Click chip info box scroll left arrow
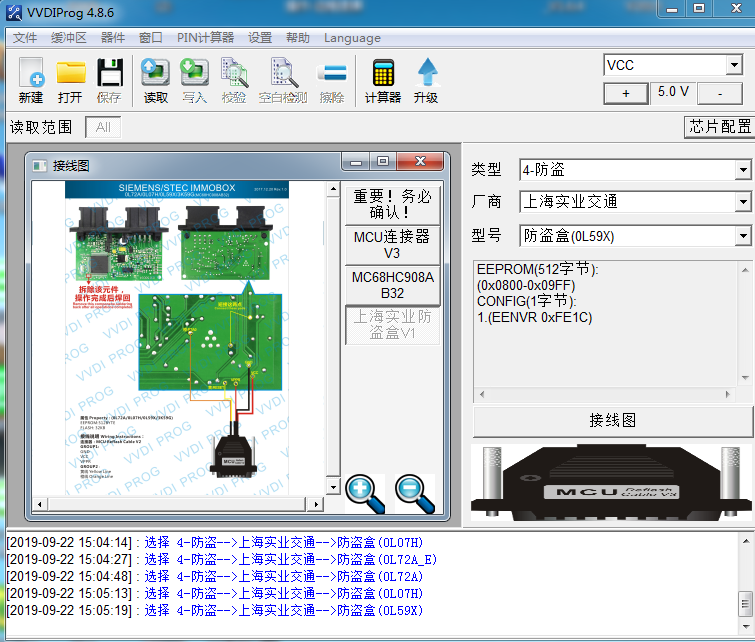 (x=482, y=394)
